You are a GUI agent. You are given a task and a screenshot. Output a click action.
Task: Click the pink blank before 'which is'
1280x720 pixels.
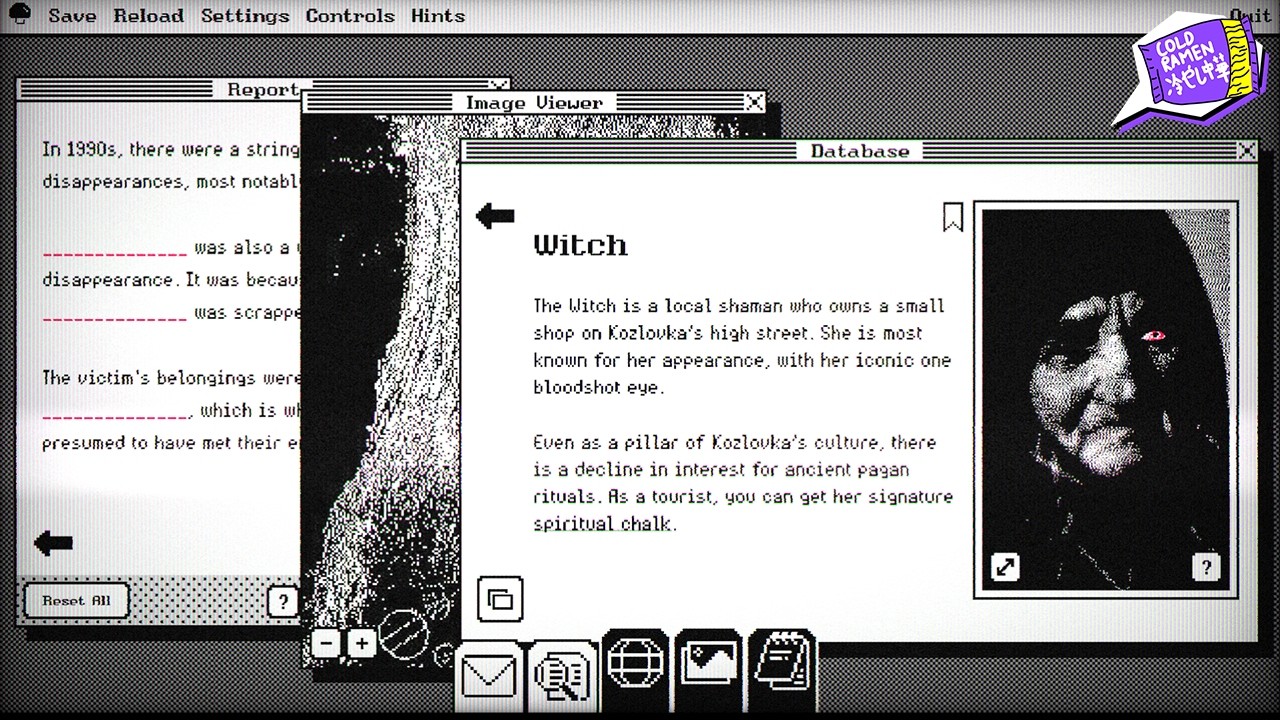115,412
